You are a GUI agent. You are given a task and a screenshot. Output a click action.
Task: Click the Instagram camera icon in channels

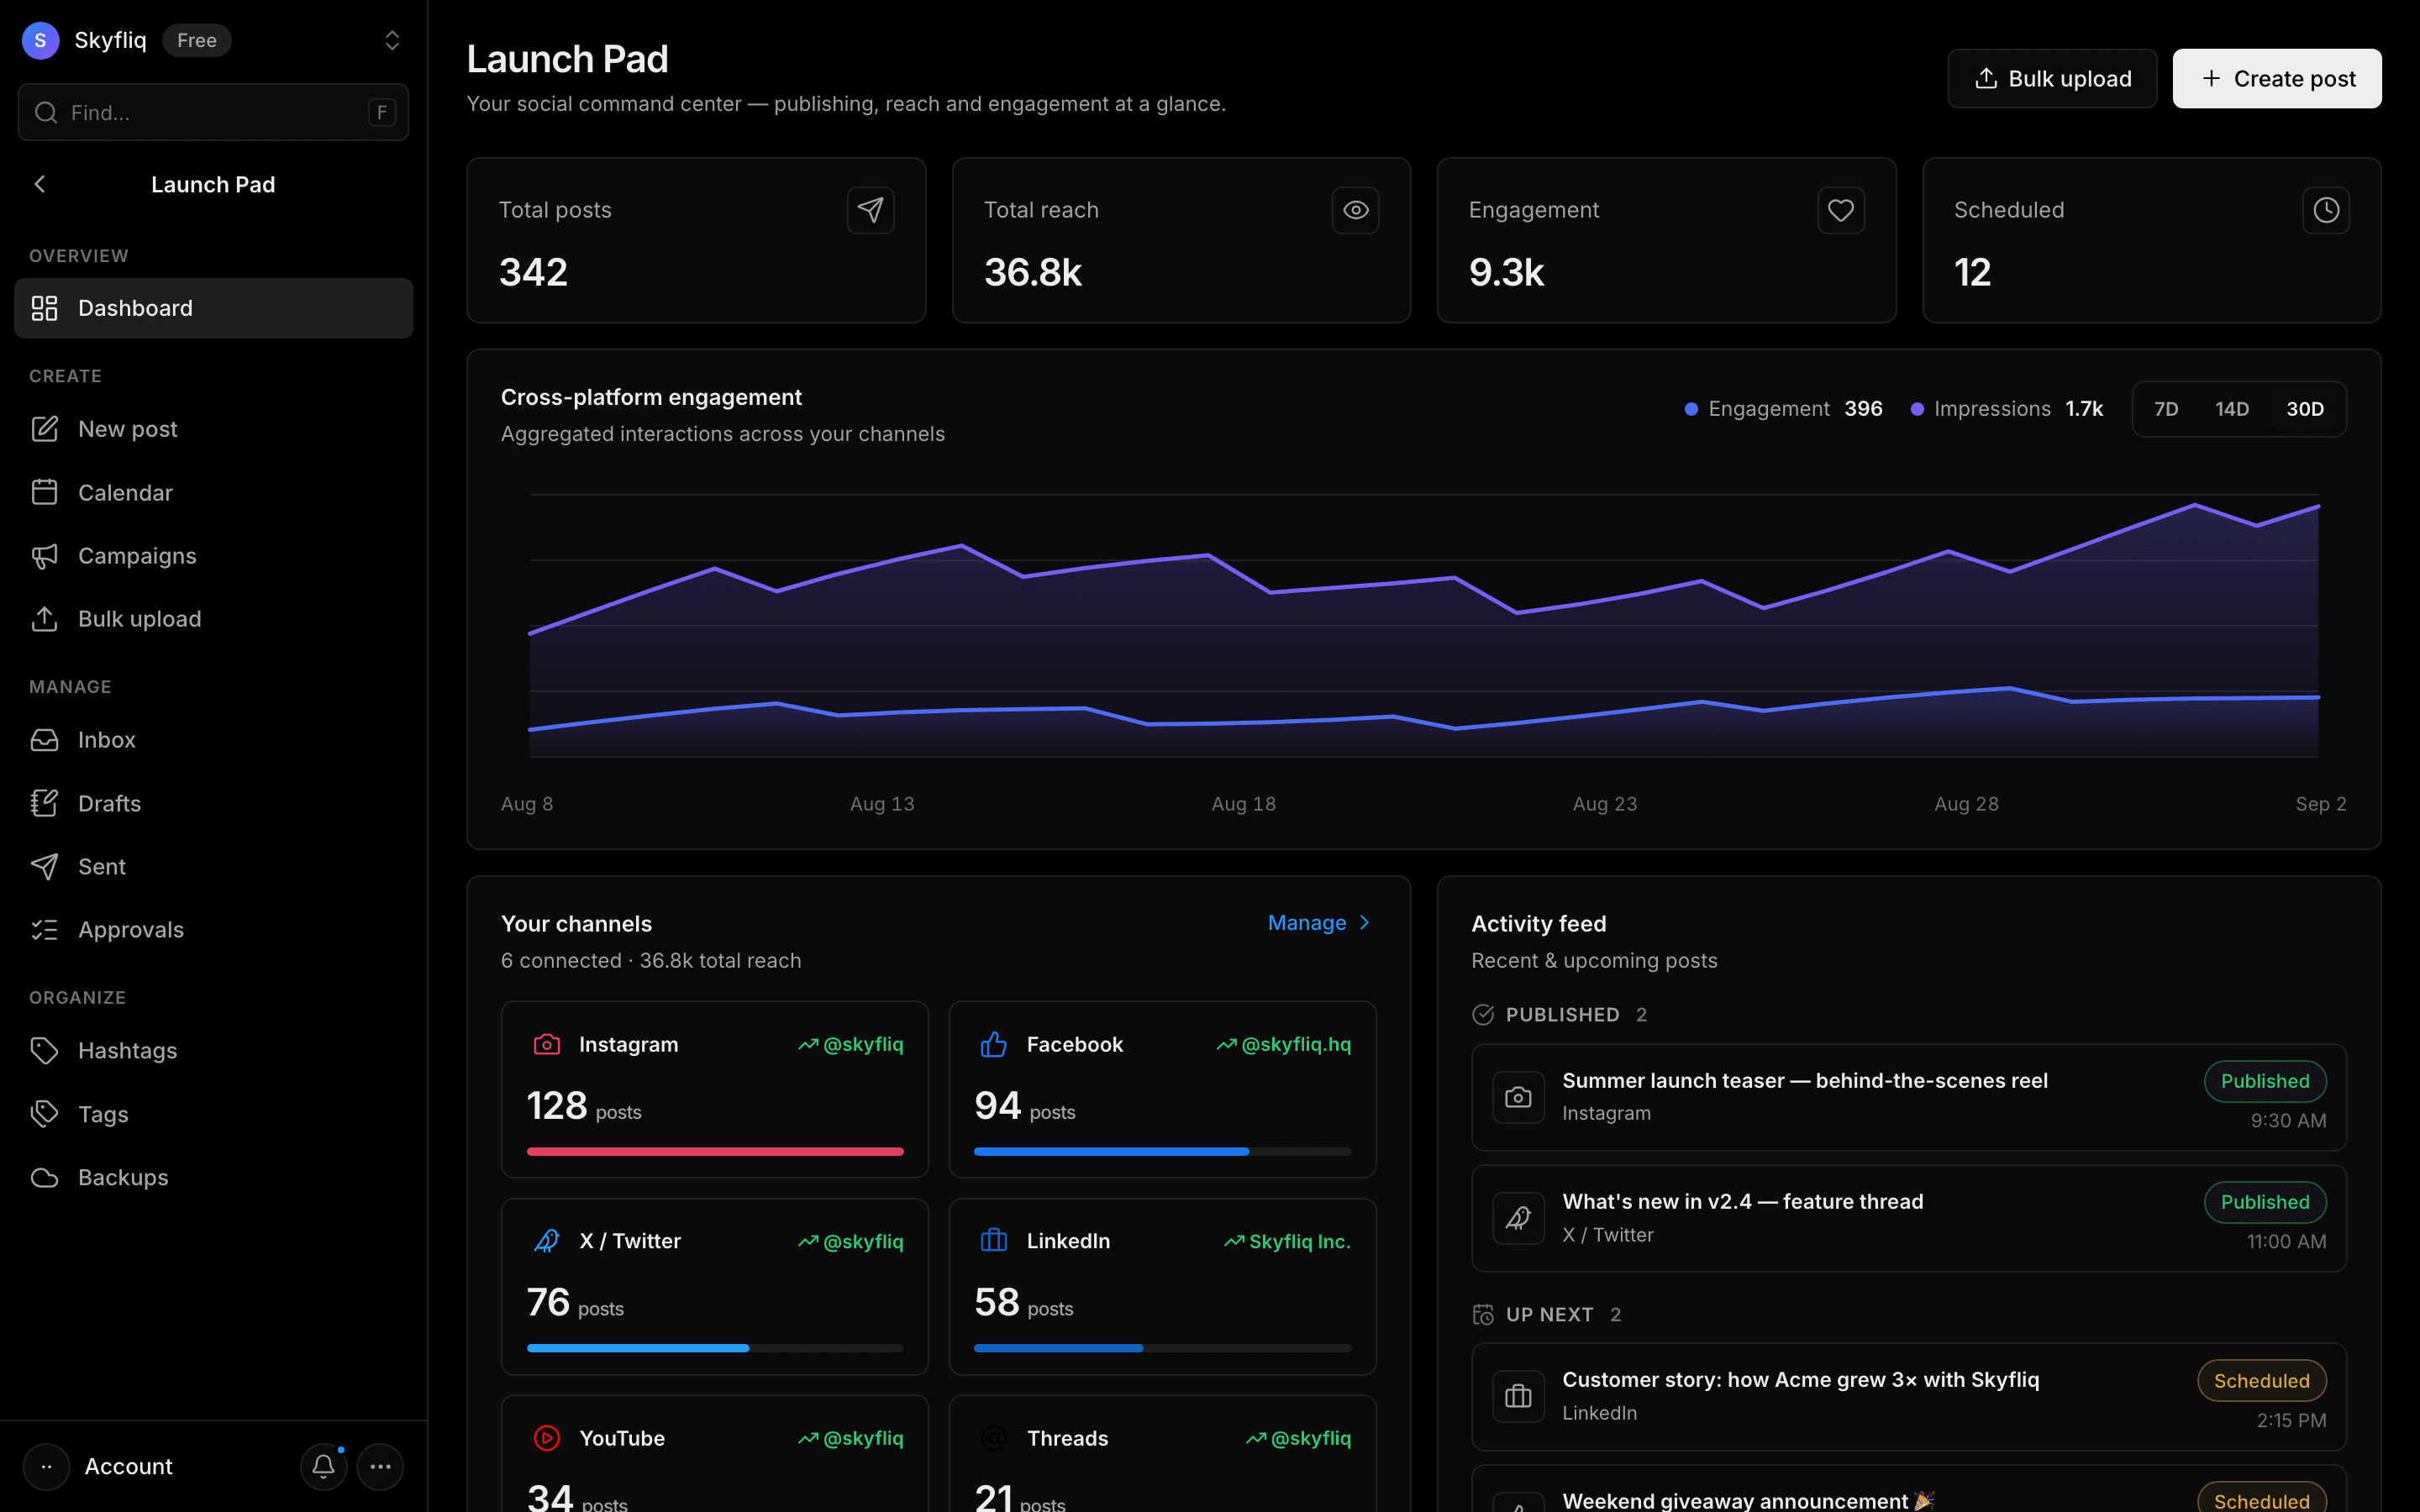[547, 1044]
